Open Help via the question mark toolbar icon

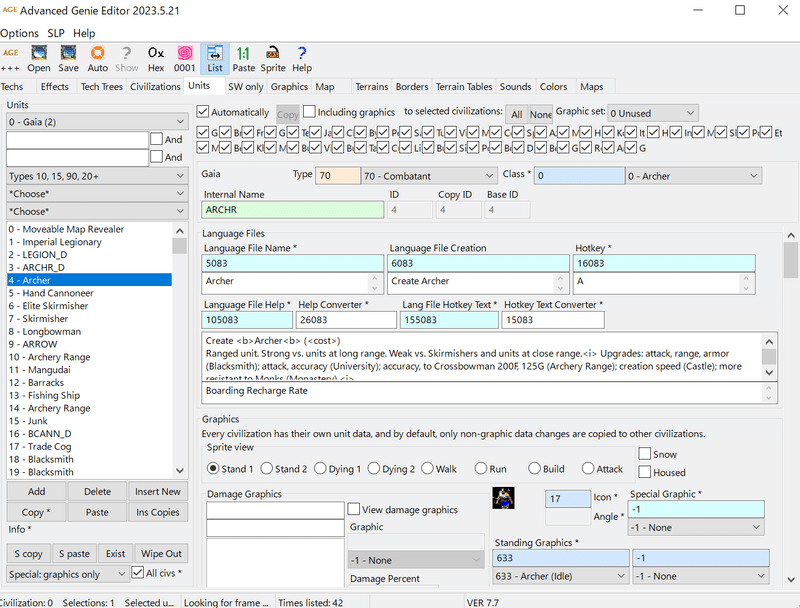(301, 58)
